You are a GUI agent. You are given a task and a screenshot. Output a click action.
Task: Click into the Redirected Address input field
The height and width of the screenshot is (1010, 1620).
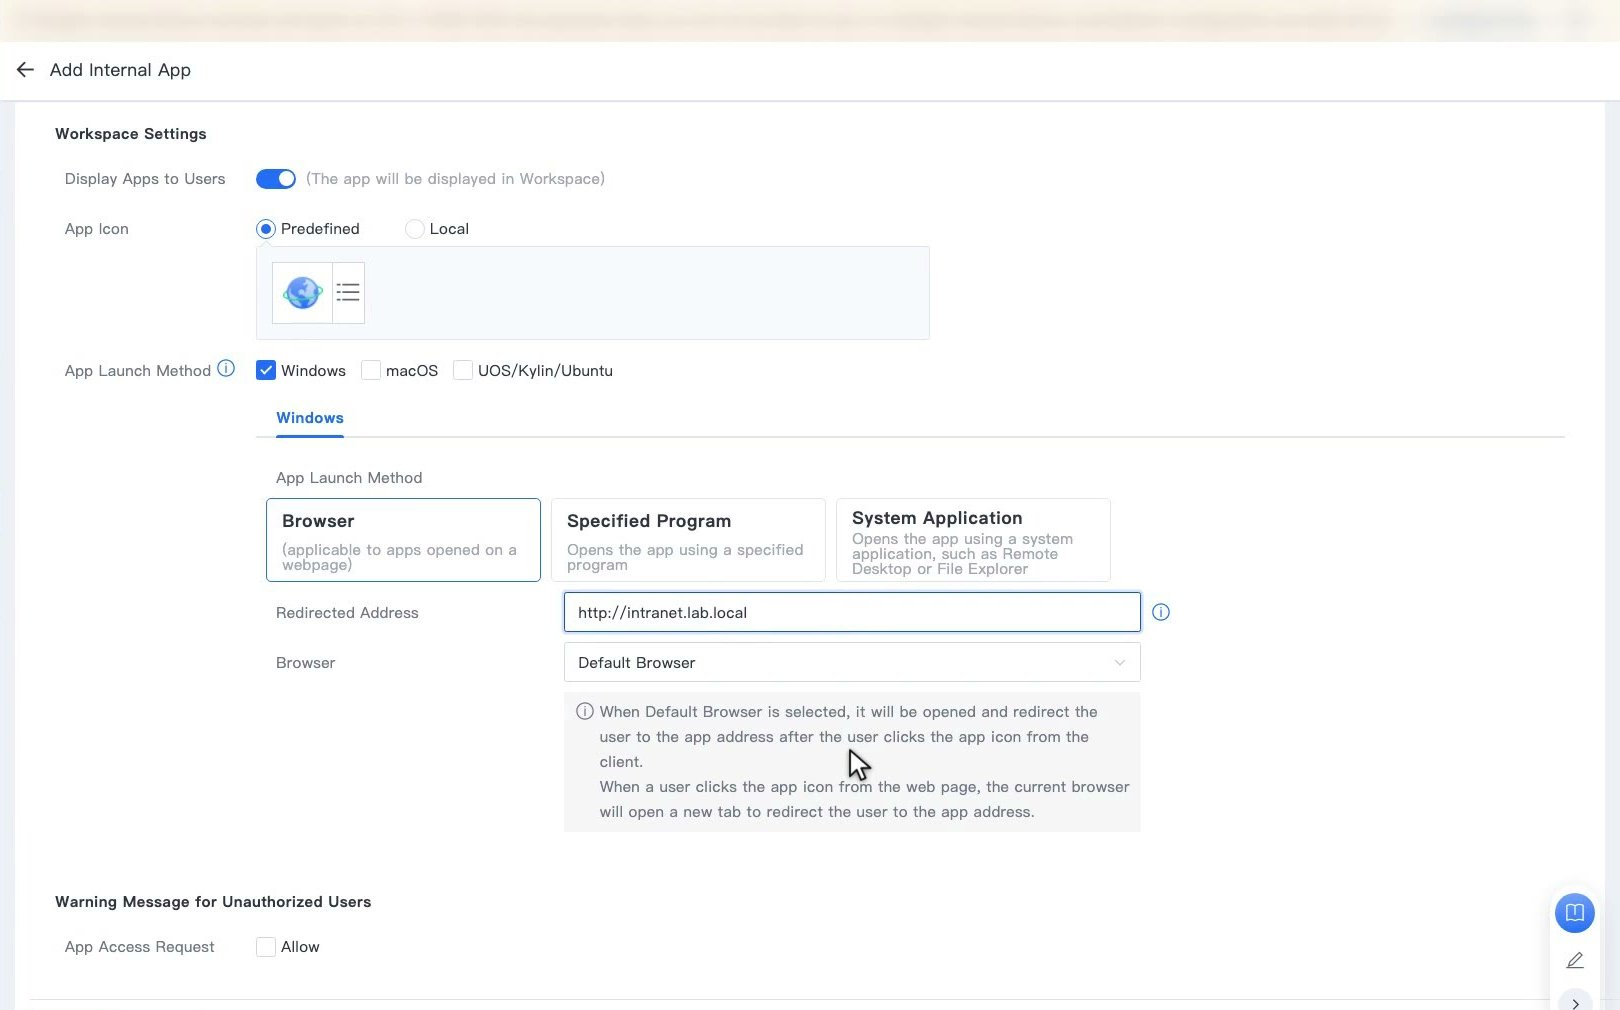tap(852, 612)
